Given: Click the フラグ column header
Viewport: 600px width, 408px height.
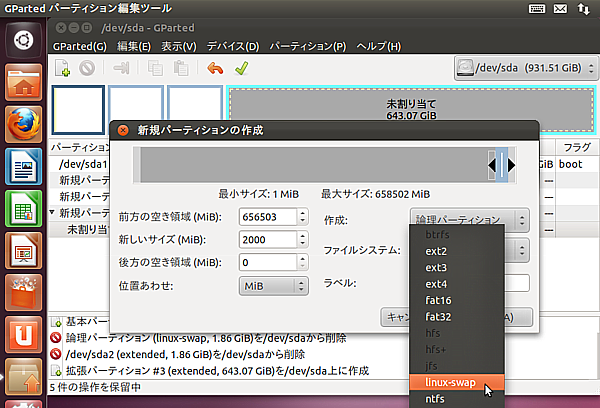Looking at the screenshot, I should [x=577, y=147].
